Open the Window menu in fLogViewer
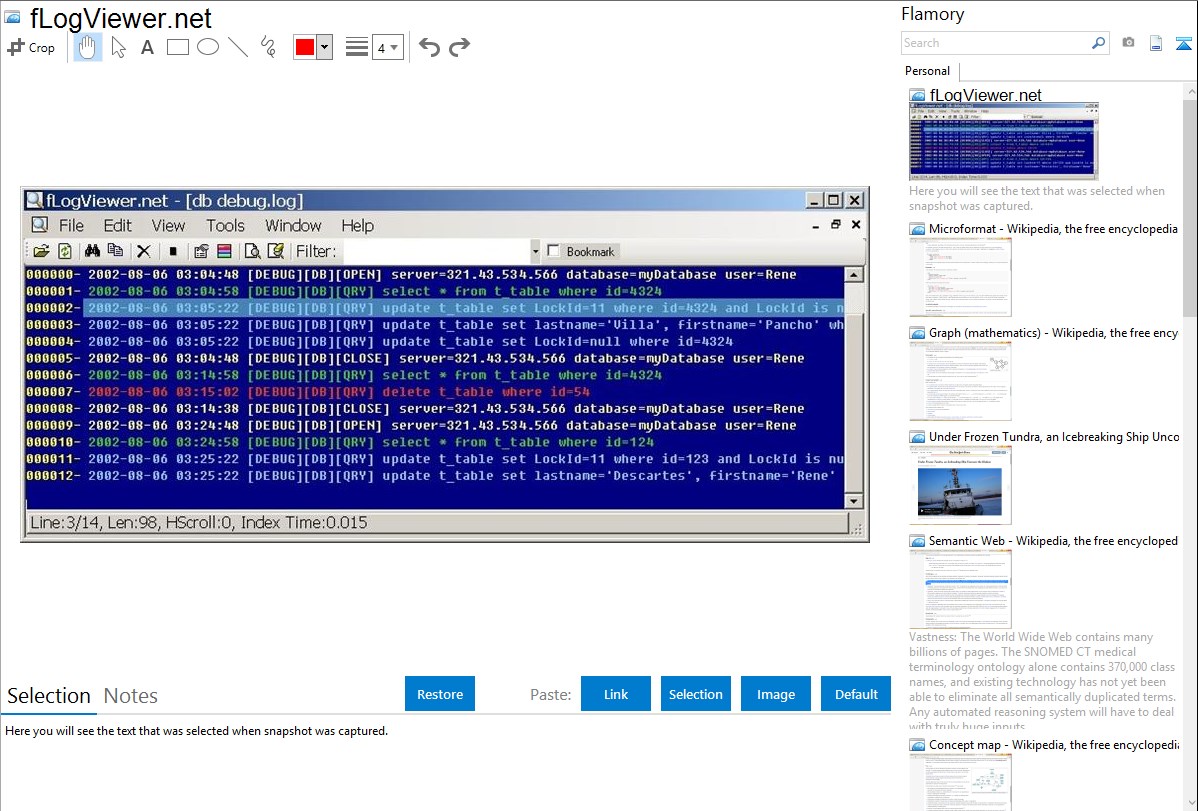The height and width of the screenshot is (811, 1198). click(x=293, y=225)
